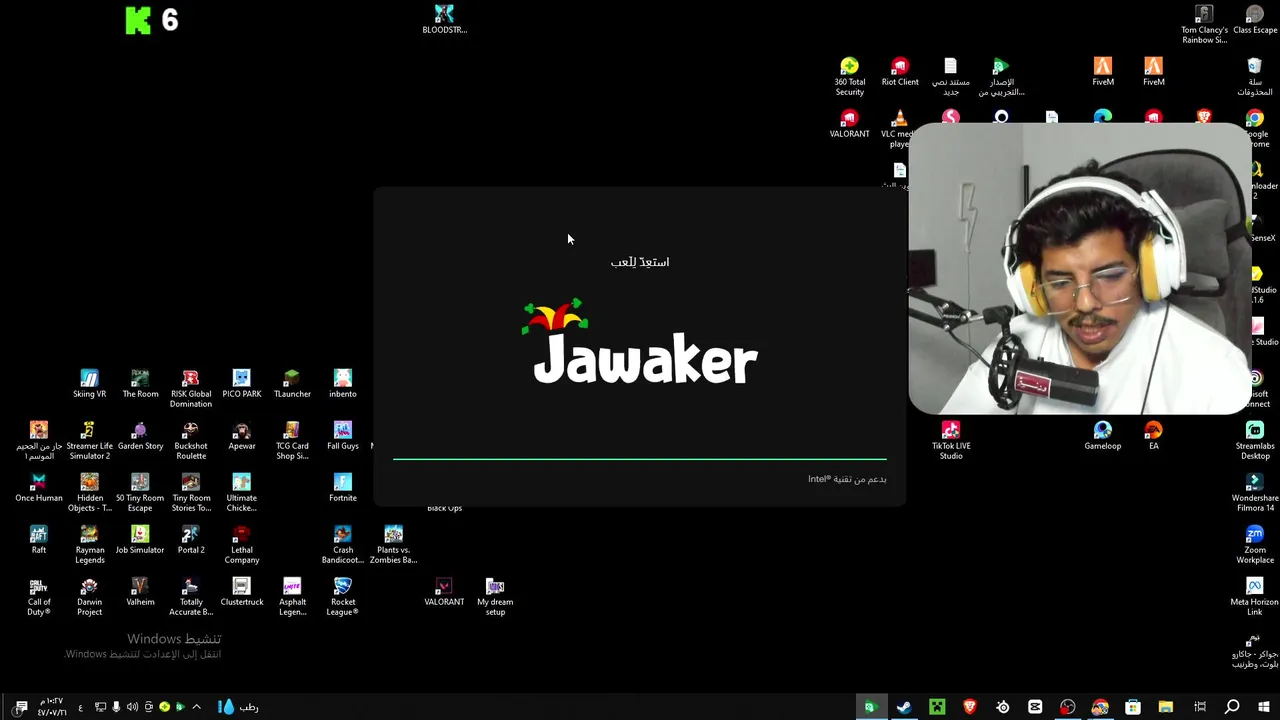The image size is (1280, 720).
Task: Open the left FiveM shortcut
Action: 1103,71
